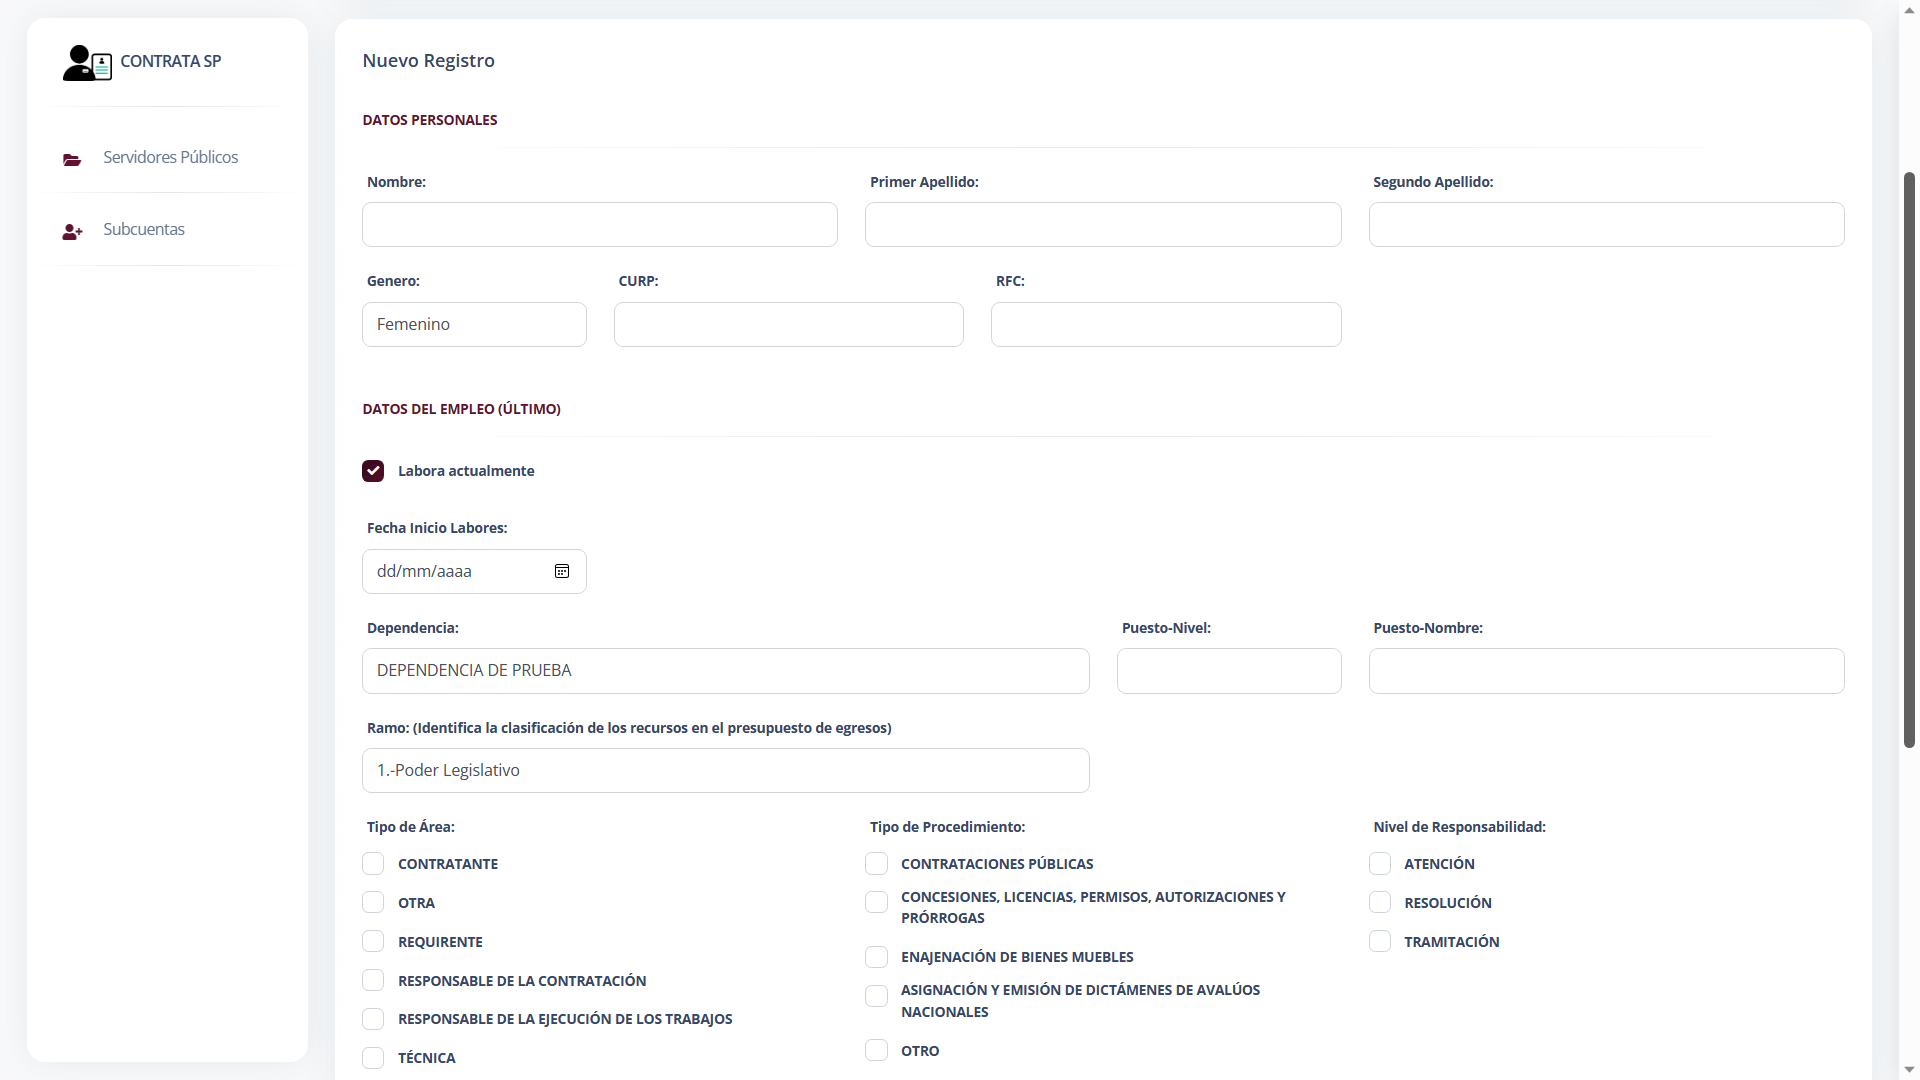Focus the Puesto-Nombre input

tap(1606, 671)
